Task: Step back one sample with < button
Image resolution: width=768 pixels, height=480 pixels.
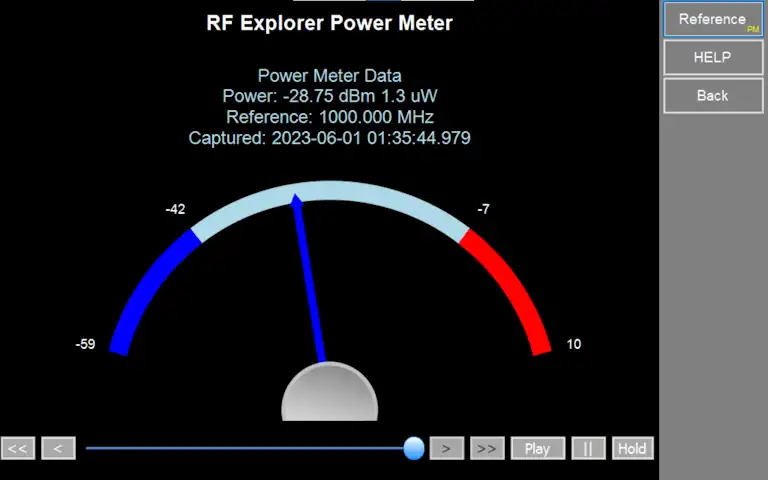Action: (x=58, y=448)
